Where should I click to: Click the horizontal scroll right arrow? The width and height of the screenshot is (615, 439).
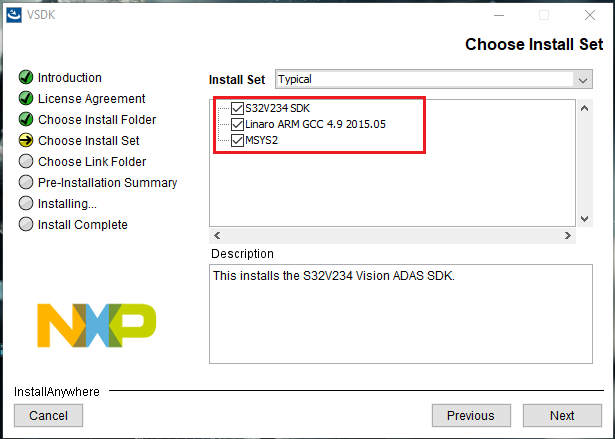568,235
